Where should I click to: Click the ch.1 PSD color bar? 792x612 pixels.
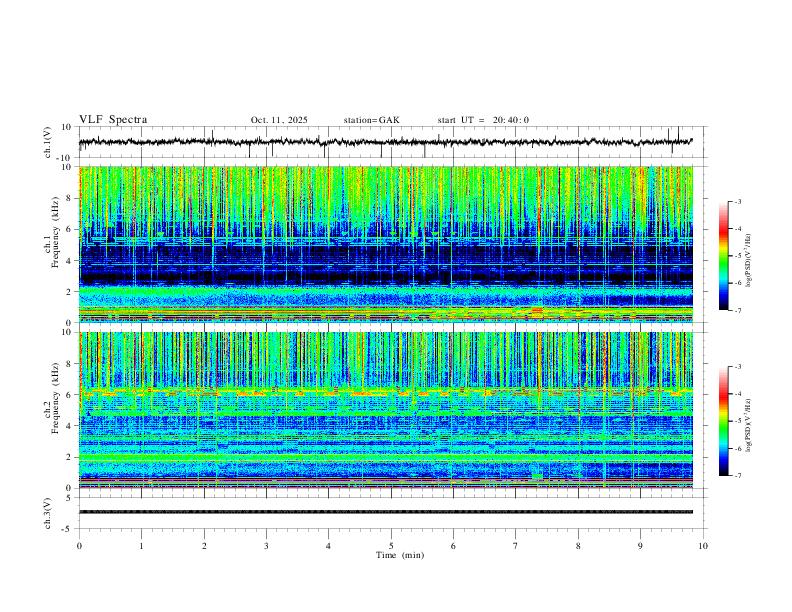(723, 256)
